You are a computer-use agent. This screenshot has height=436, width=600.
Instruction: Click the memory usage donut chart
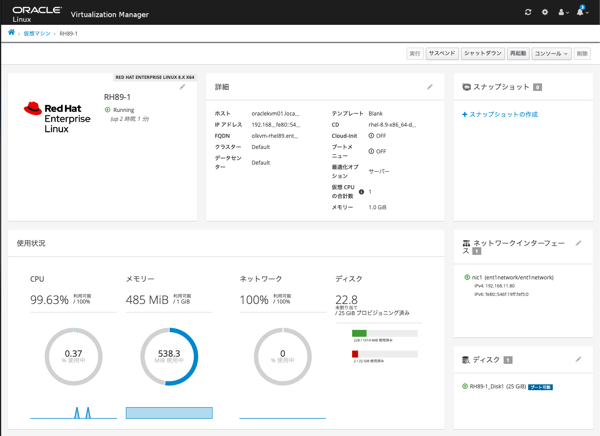click(x=169, y=356)
